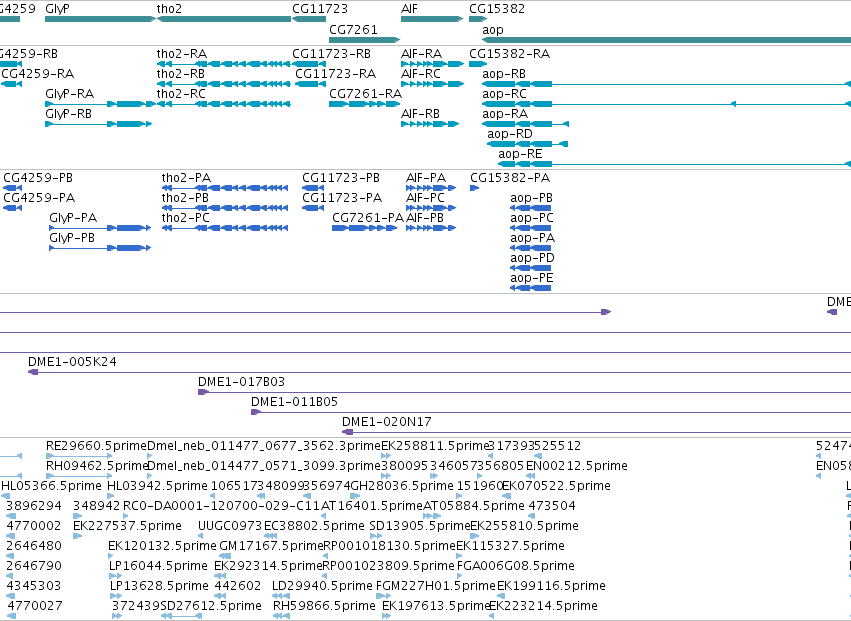Click the CG11723 gene feature
The width and height of the screenshot is (851, 621).
tap(309, 19)
